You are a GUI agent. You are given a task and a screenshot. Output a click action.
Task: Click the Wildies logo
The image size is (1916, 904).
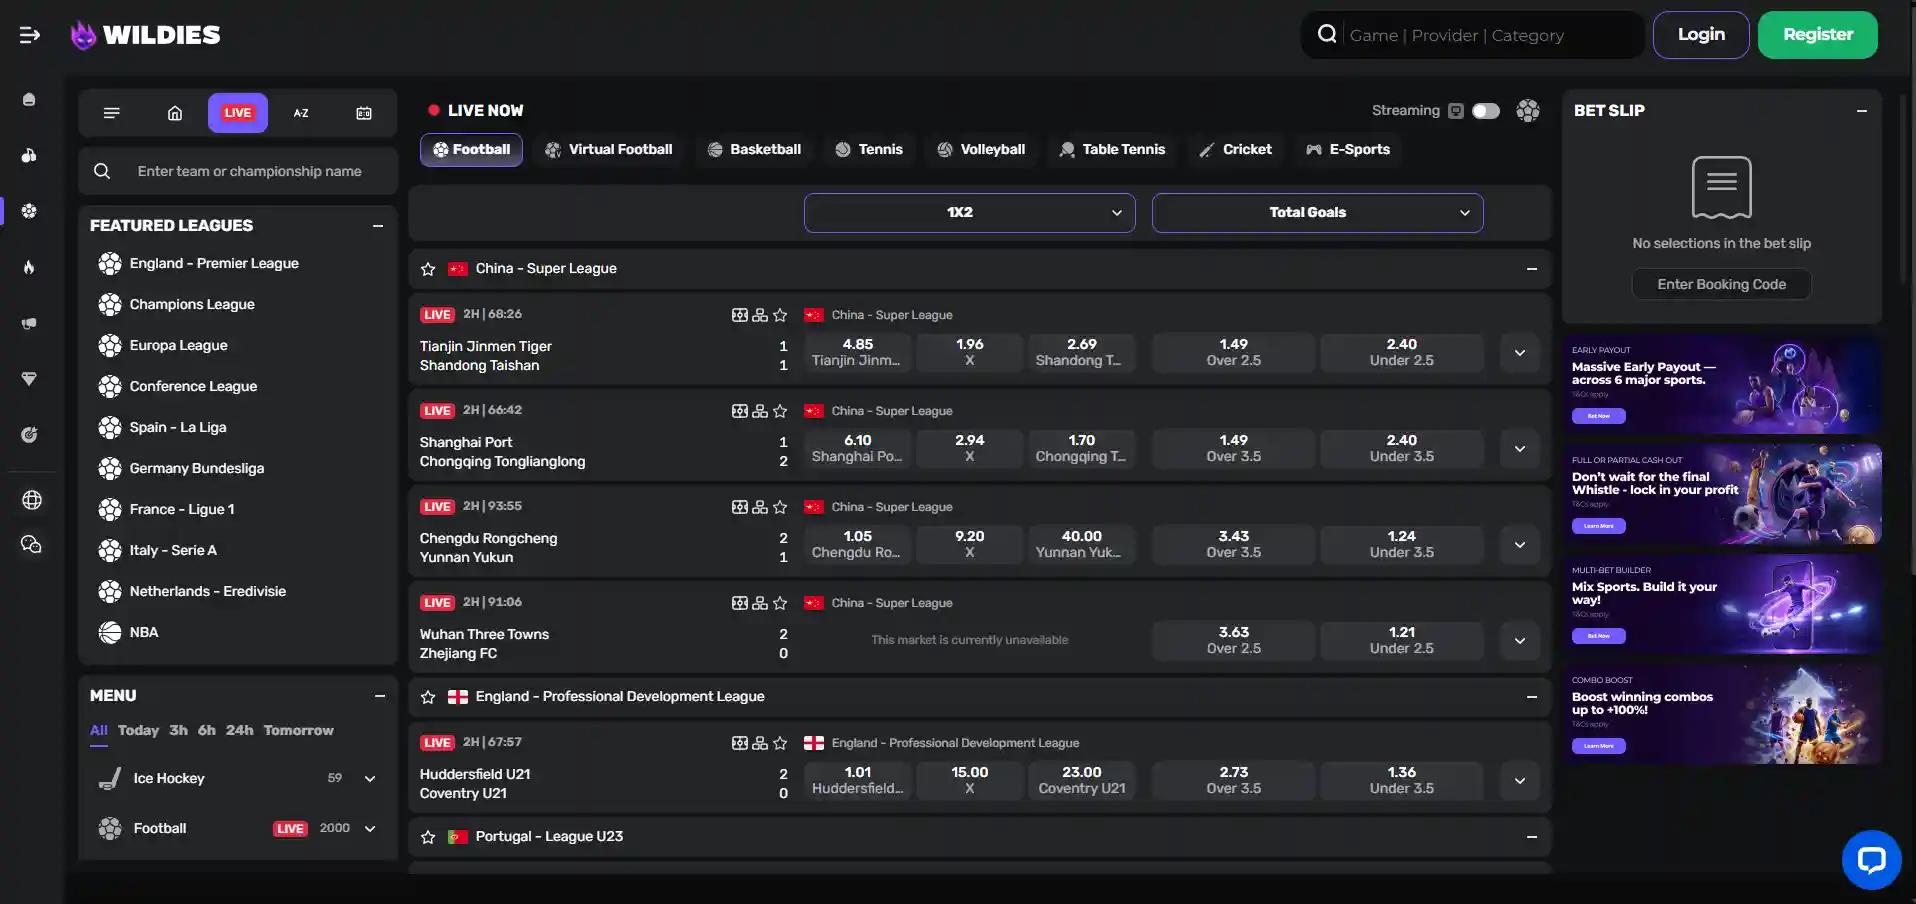[x=146, y=35]
